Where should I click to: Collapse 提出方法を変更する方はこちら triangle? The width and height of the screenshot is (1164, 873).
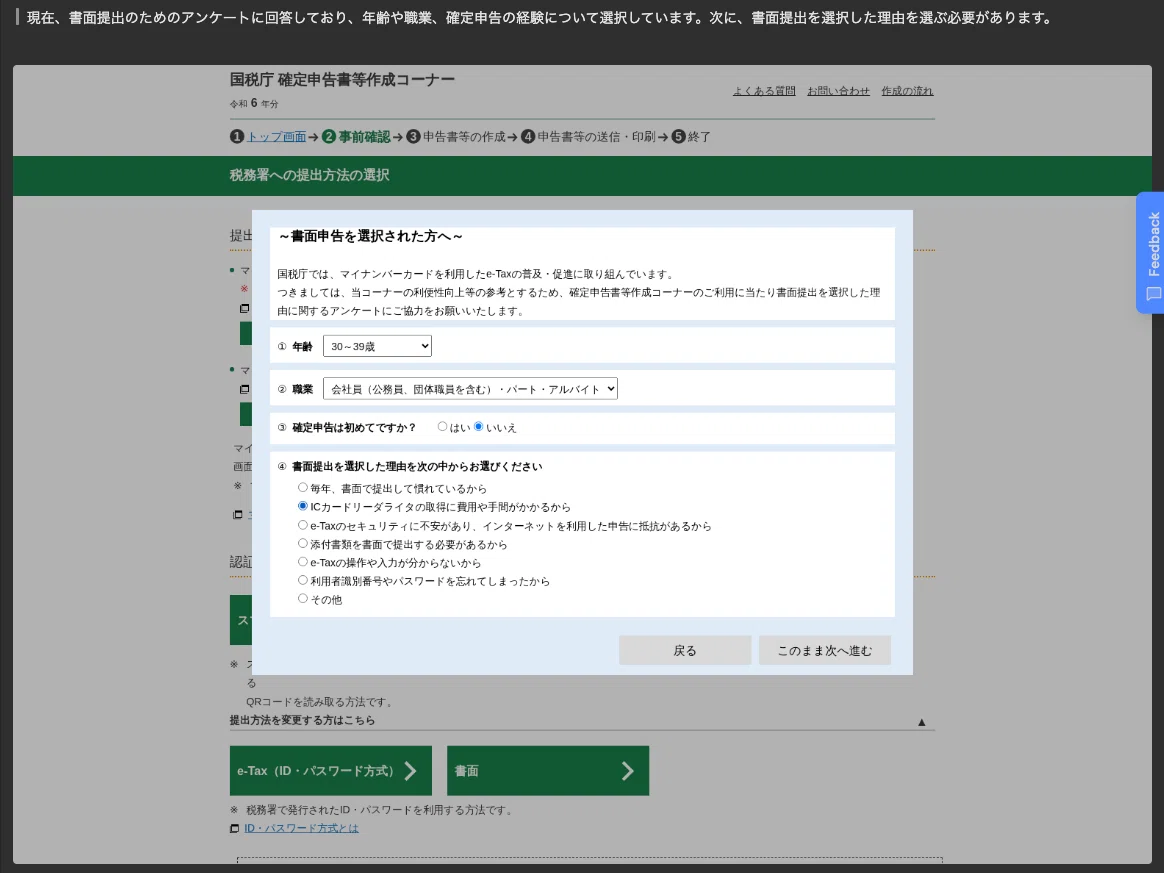(921, 722)
